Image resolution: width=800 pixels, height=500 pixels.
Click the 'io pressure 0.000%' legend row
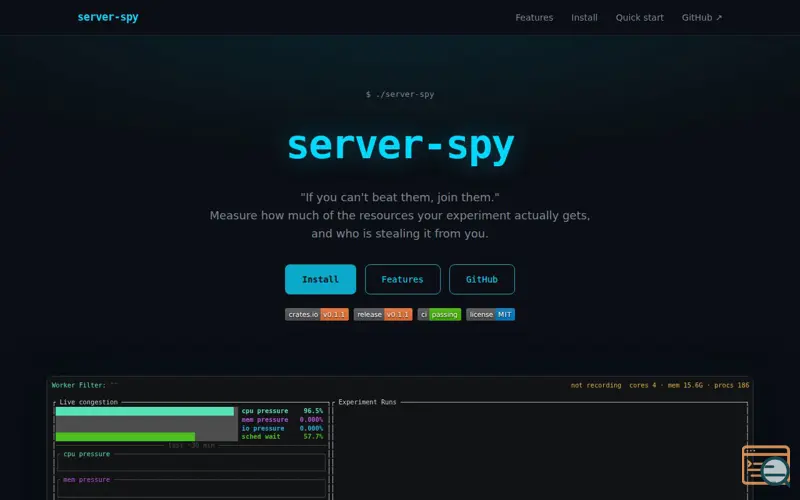pyautogui.click(x=282, y=428)
